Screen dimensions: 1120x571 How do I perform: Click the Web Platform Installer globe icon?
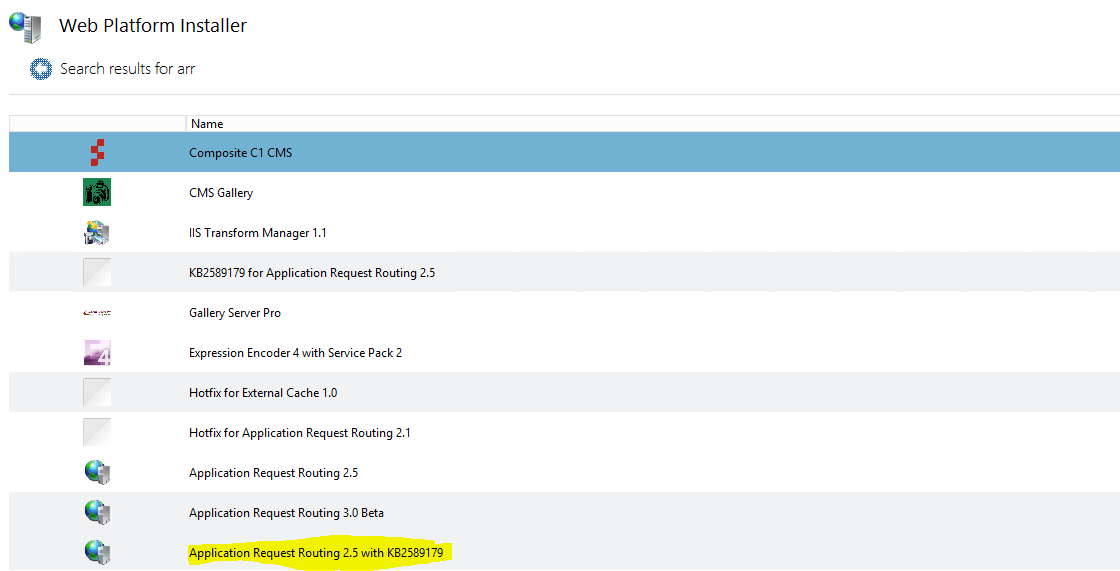pyautogui.click(x=26, y=27)
